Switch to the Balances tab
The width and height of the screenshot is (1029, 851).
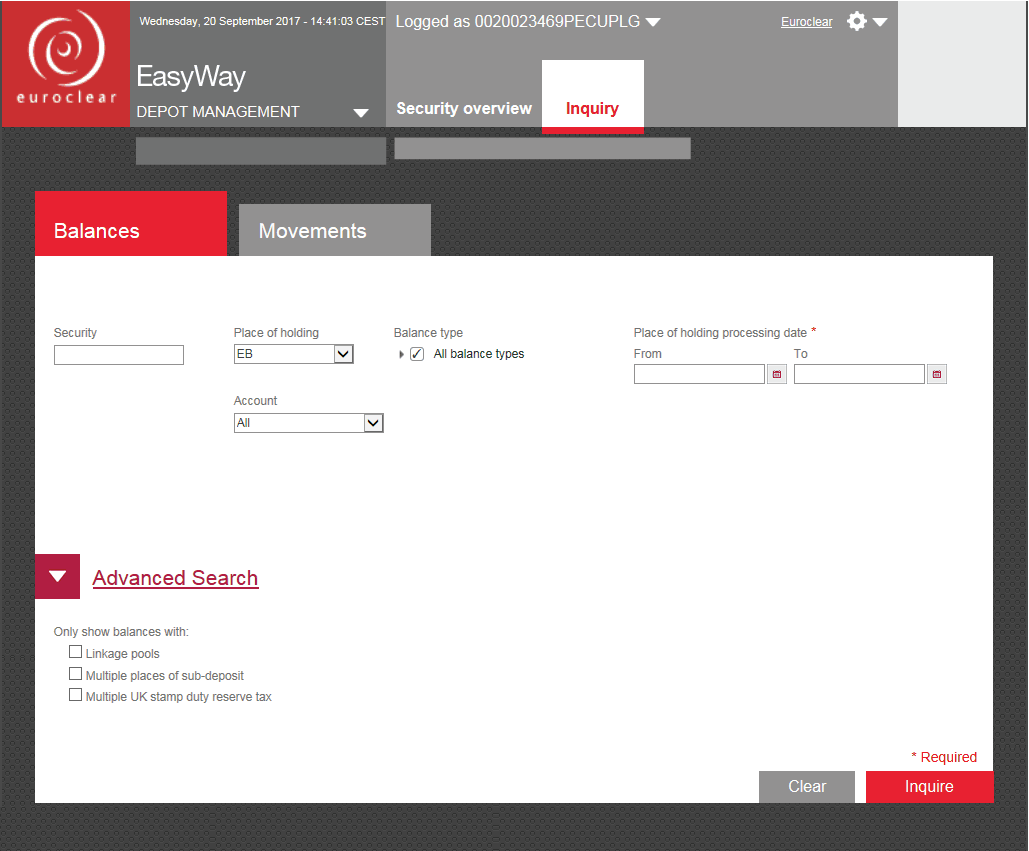coord(131,224)
